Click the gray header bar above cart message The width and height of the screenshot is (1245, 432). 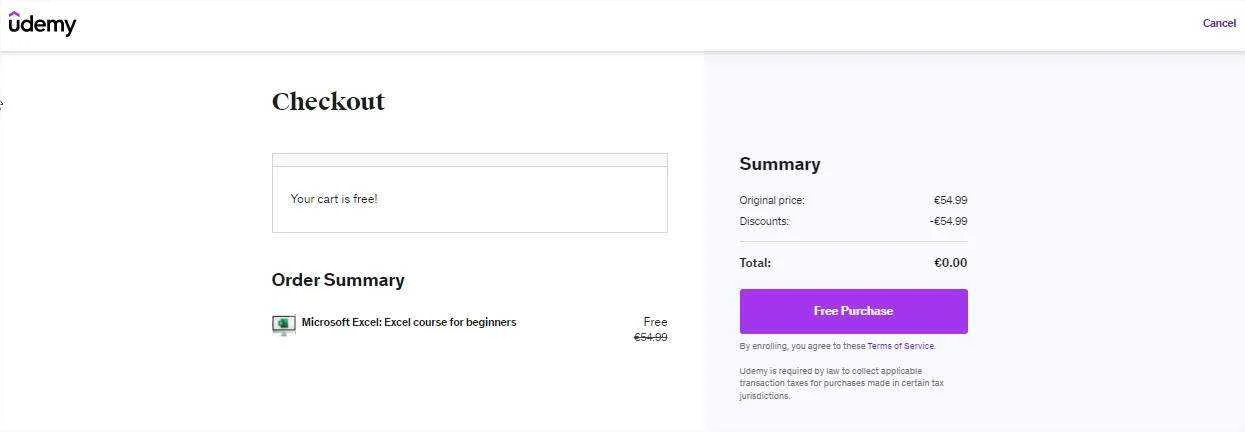pyautogui.click(x=469, y=160)
